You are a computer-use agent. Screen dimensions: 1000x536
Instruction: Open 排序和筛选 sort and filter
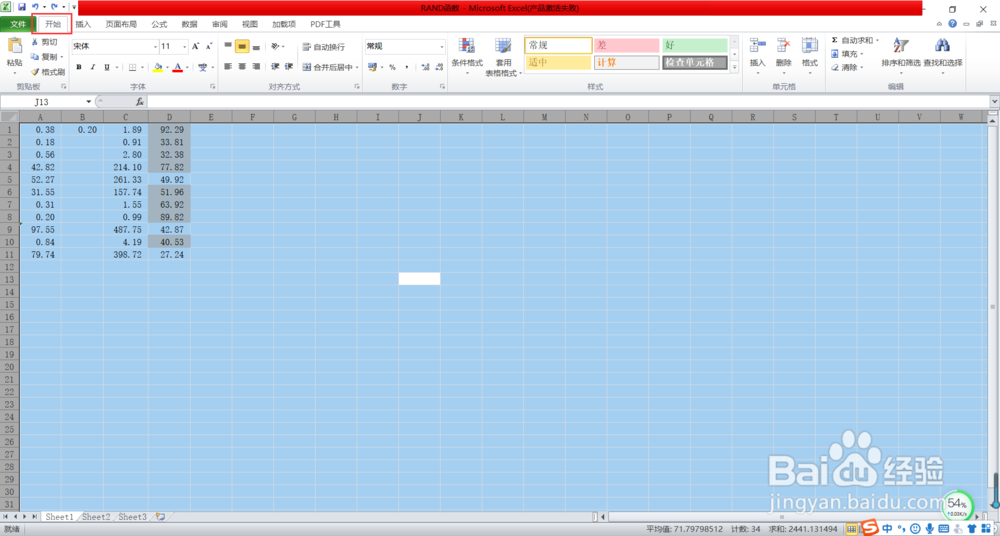901,54
